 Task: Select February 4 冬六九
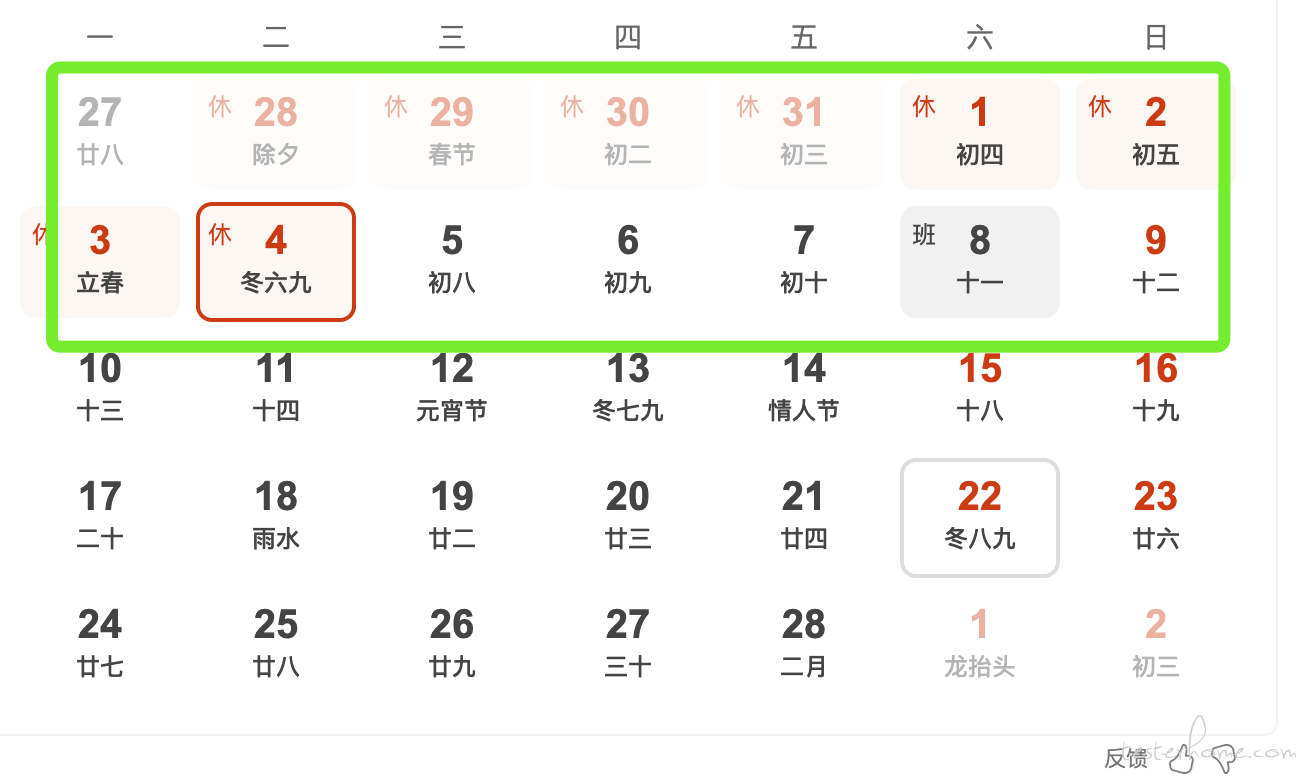click(x=276, y=262)
